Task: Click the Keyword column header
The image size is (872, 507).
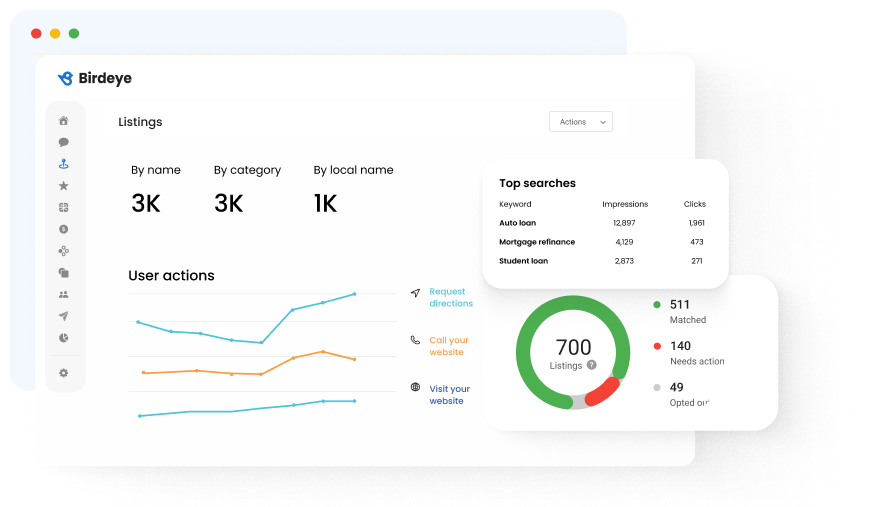Action: [515, 204]
